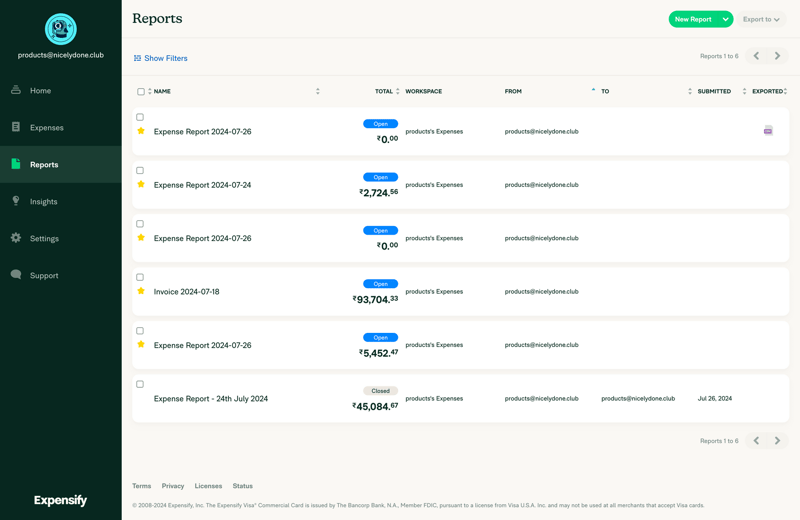
Task: Sort reports by SUBMITTED column
Action: click(714, 91)
